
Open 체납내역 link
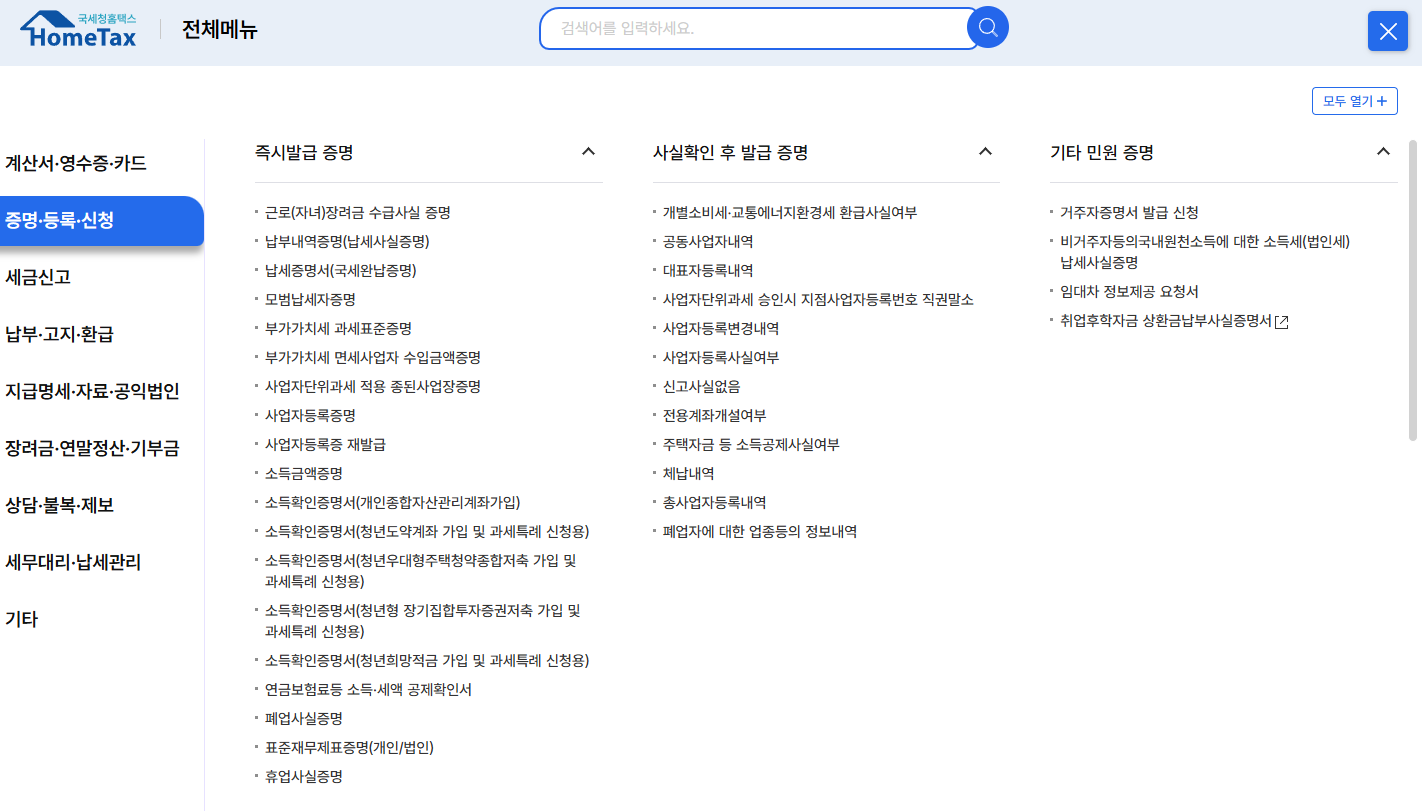click(689, 474)
